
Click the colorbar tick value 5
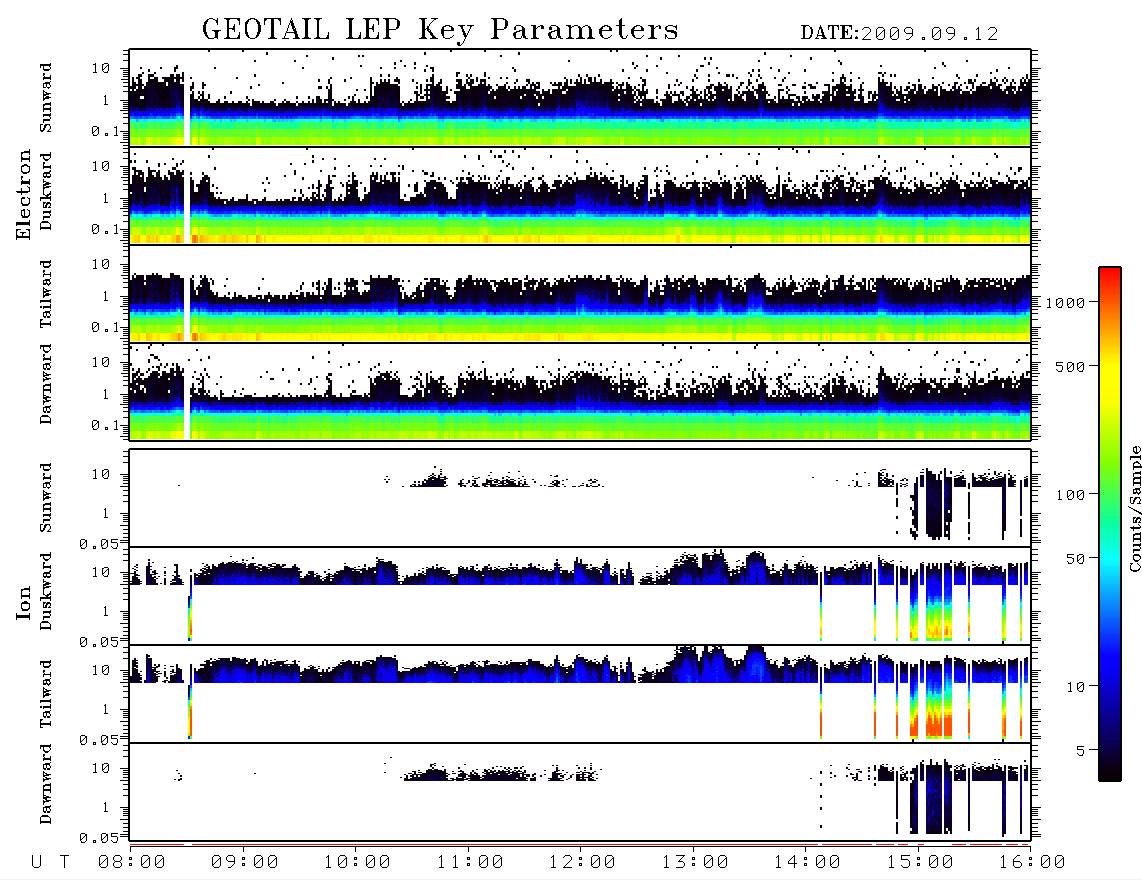tap(1080, 751)
